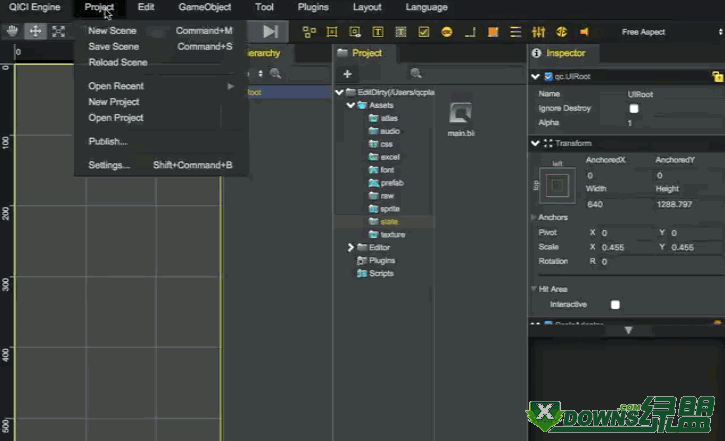The height and width of the screenshot is (441, 725).
Task: Add an OK button object from toolbar
Action: (x=447, y=32)
